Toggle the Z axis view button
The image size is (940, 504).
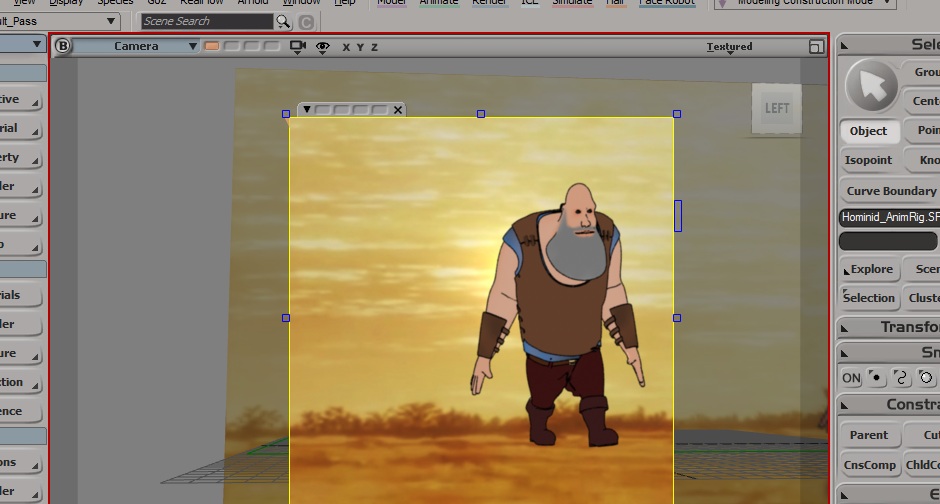[374, 47]
